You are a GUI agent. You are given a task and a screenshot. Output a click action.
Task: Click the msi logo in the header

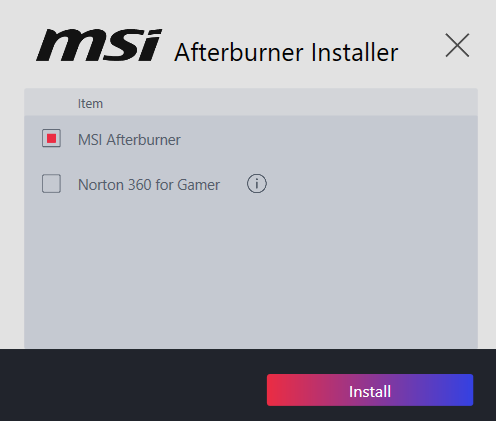pyautogui.click(x=99, y=45)
